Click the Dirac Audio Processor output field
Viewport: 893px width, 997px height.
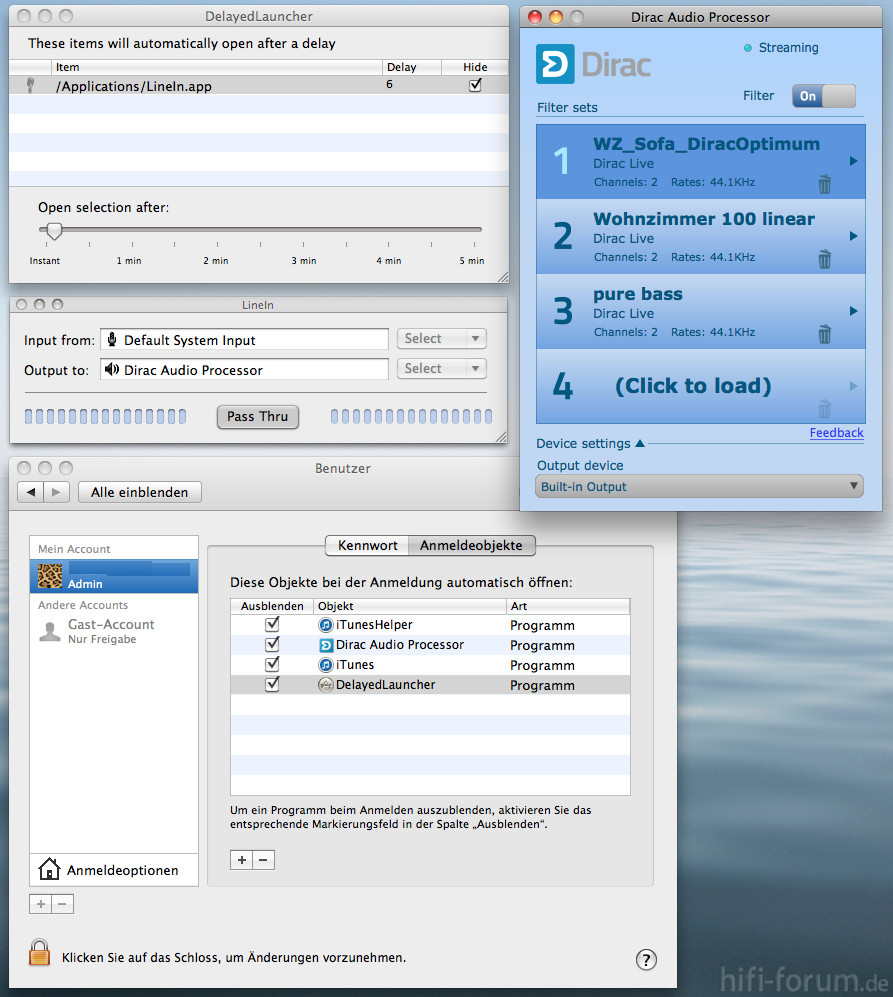point(244,369)
